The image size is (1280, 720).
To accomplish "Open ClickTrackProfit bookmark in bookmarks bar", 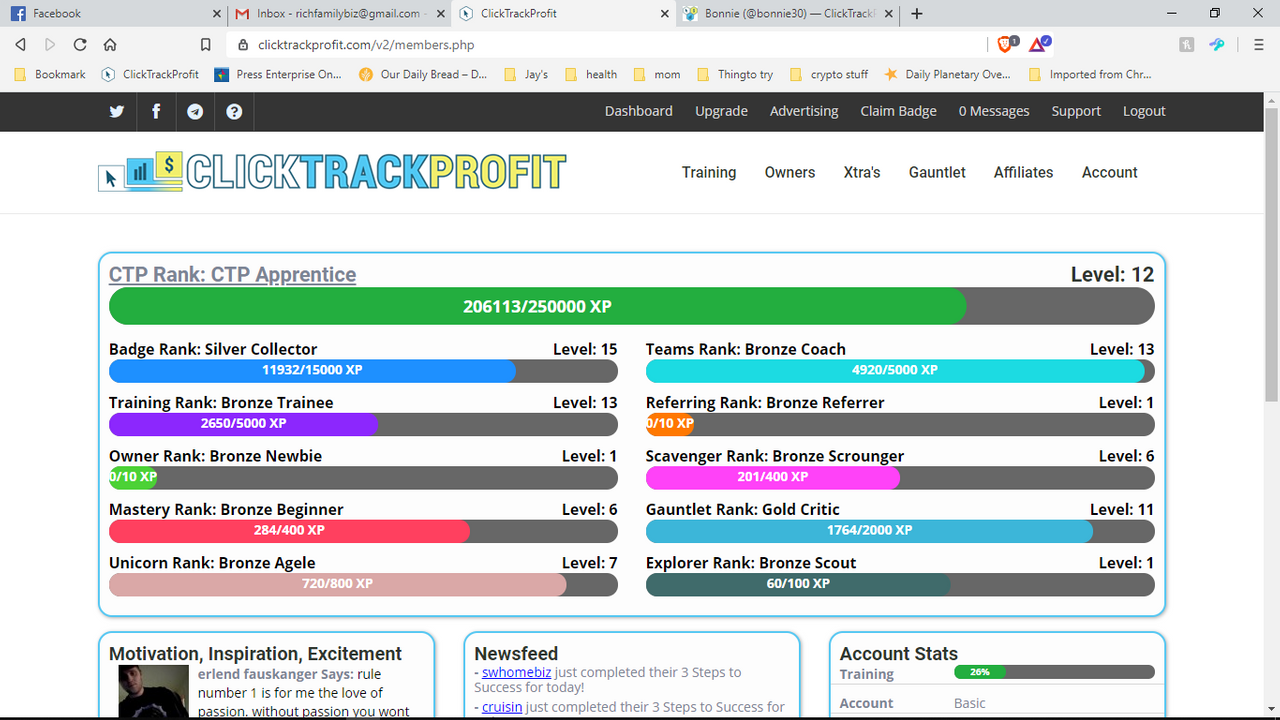I will pyautogui.click(x=150, y=74).
